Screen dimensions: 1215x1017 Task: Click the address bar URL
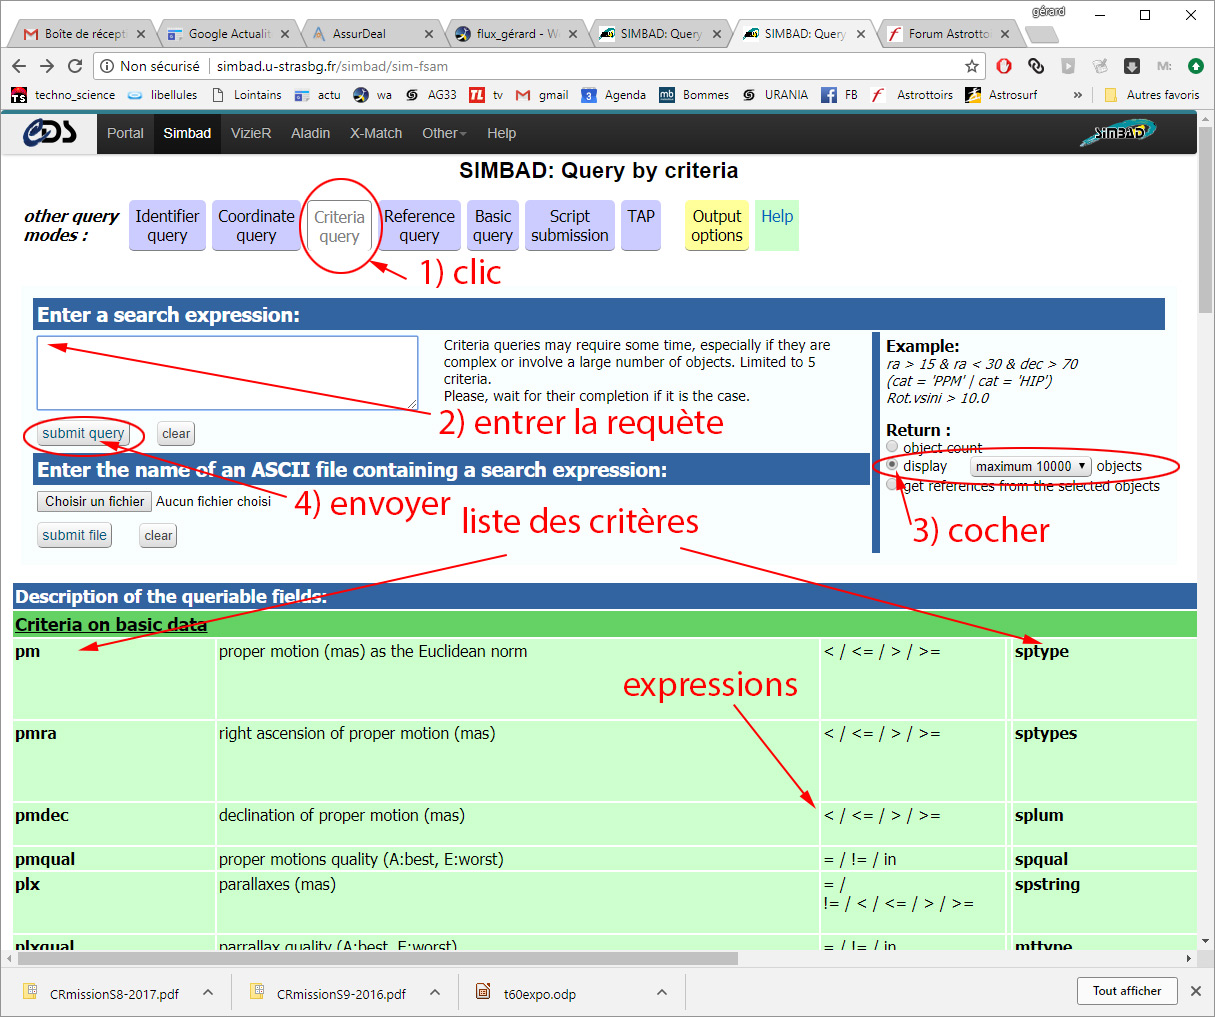[332, 66]
